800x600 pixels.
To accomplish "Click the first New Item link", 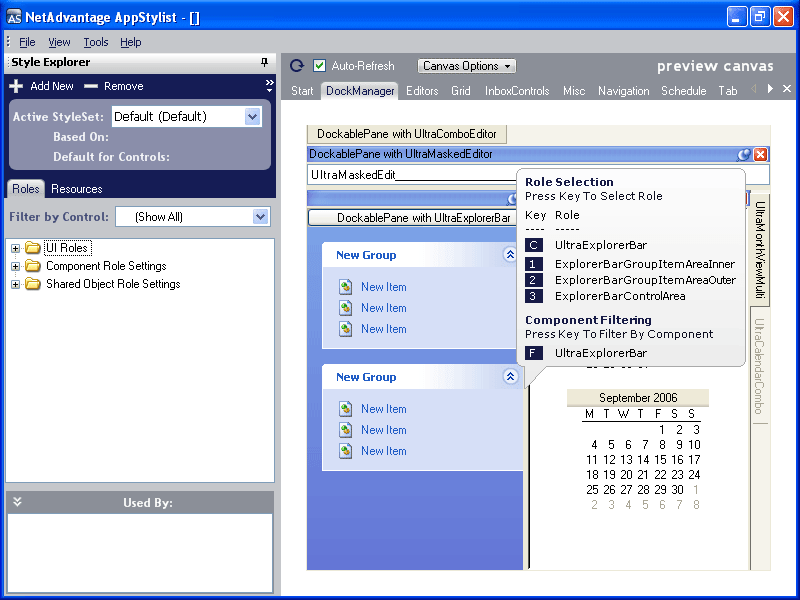I will (x=383, y=286).
